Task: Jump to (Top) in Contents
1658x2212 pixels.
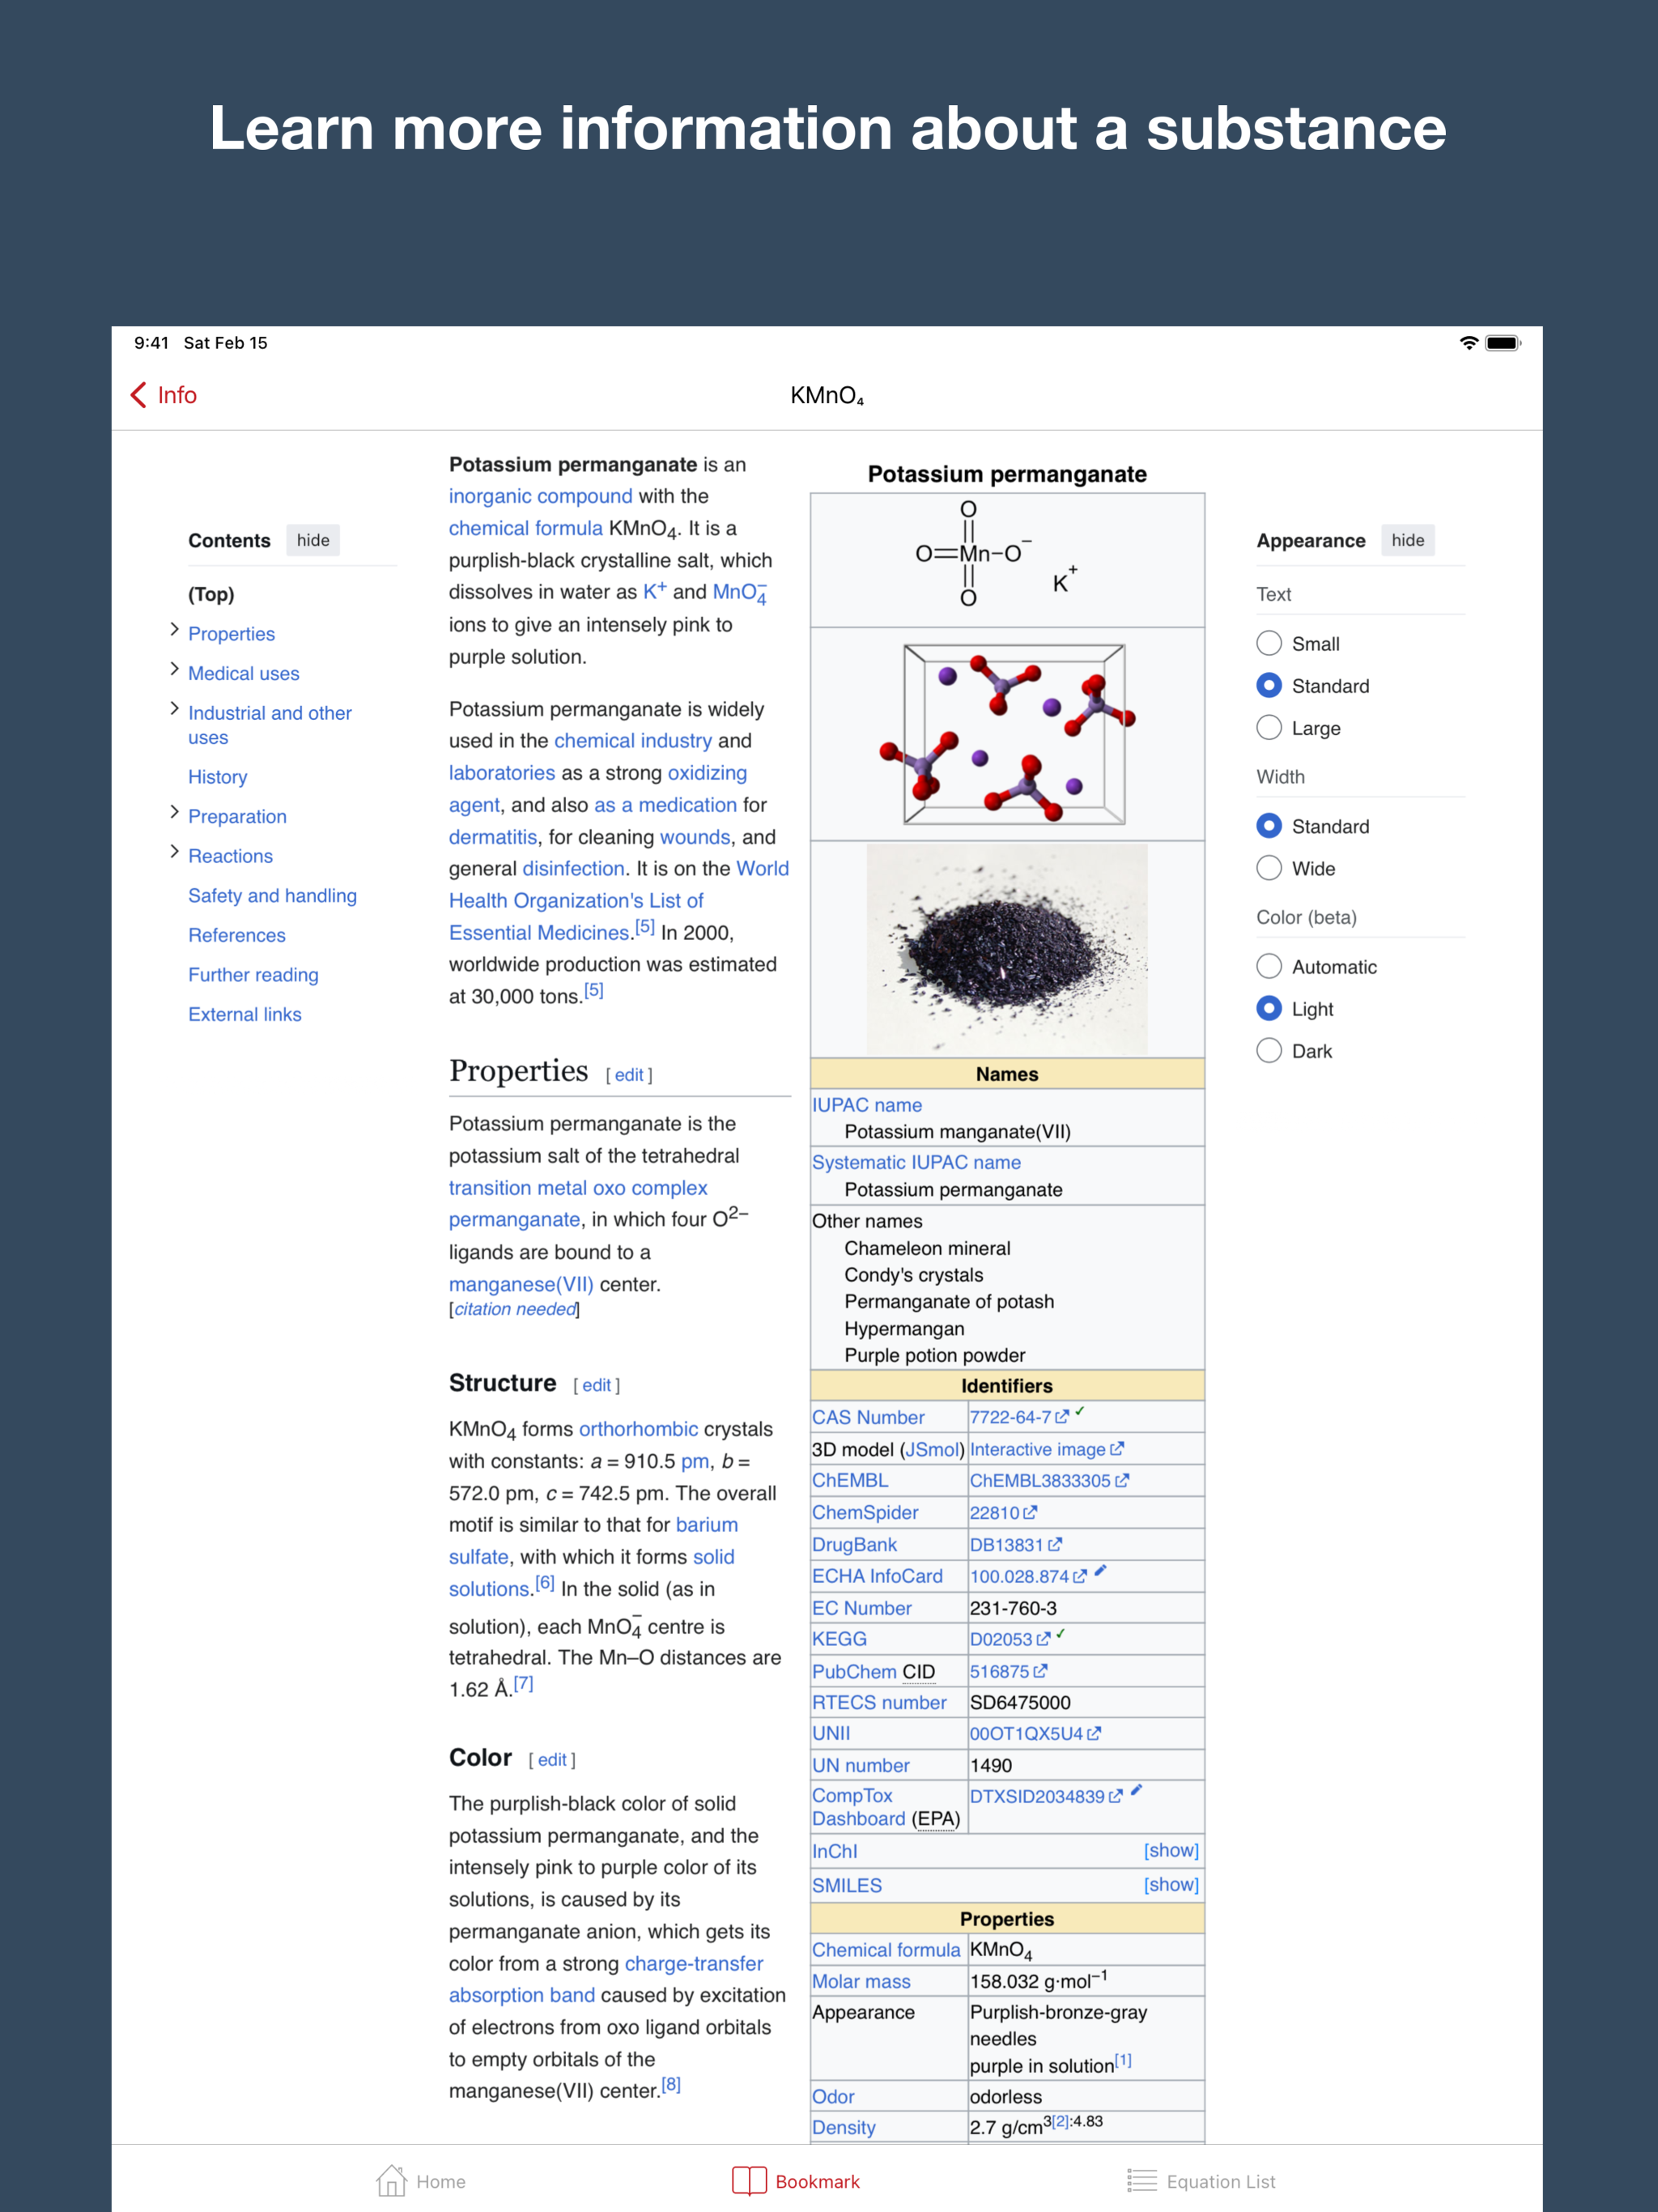Action: (x=211, y=594)
